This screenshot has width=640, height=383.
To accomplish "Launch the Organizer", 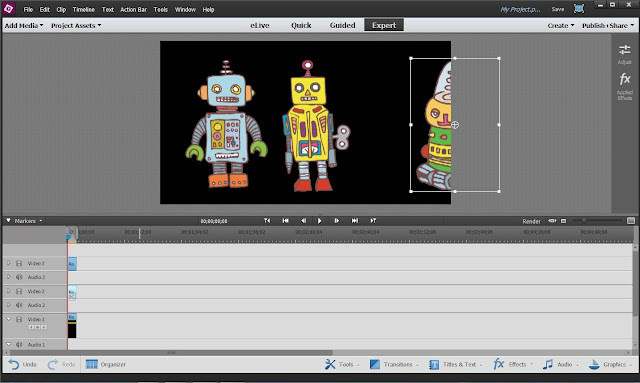I will point(106,364).
